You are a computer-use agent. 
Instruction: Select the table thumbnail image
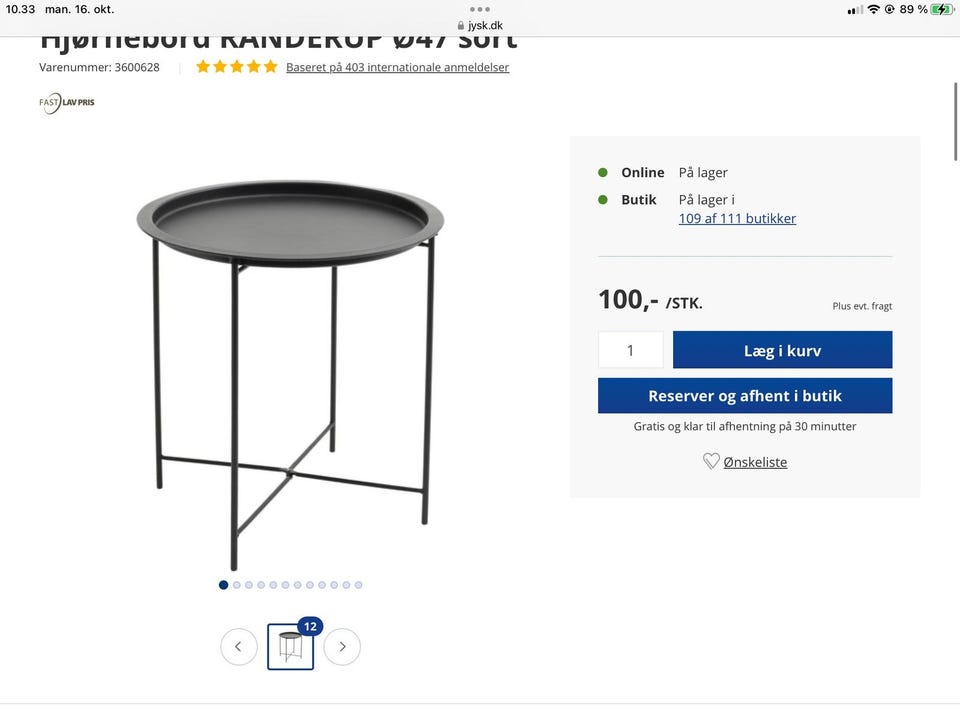[291, 647]
